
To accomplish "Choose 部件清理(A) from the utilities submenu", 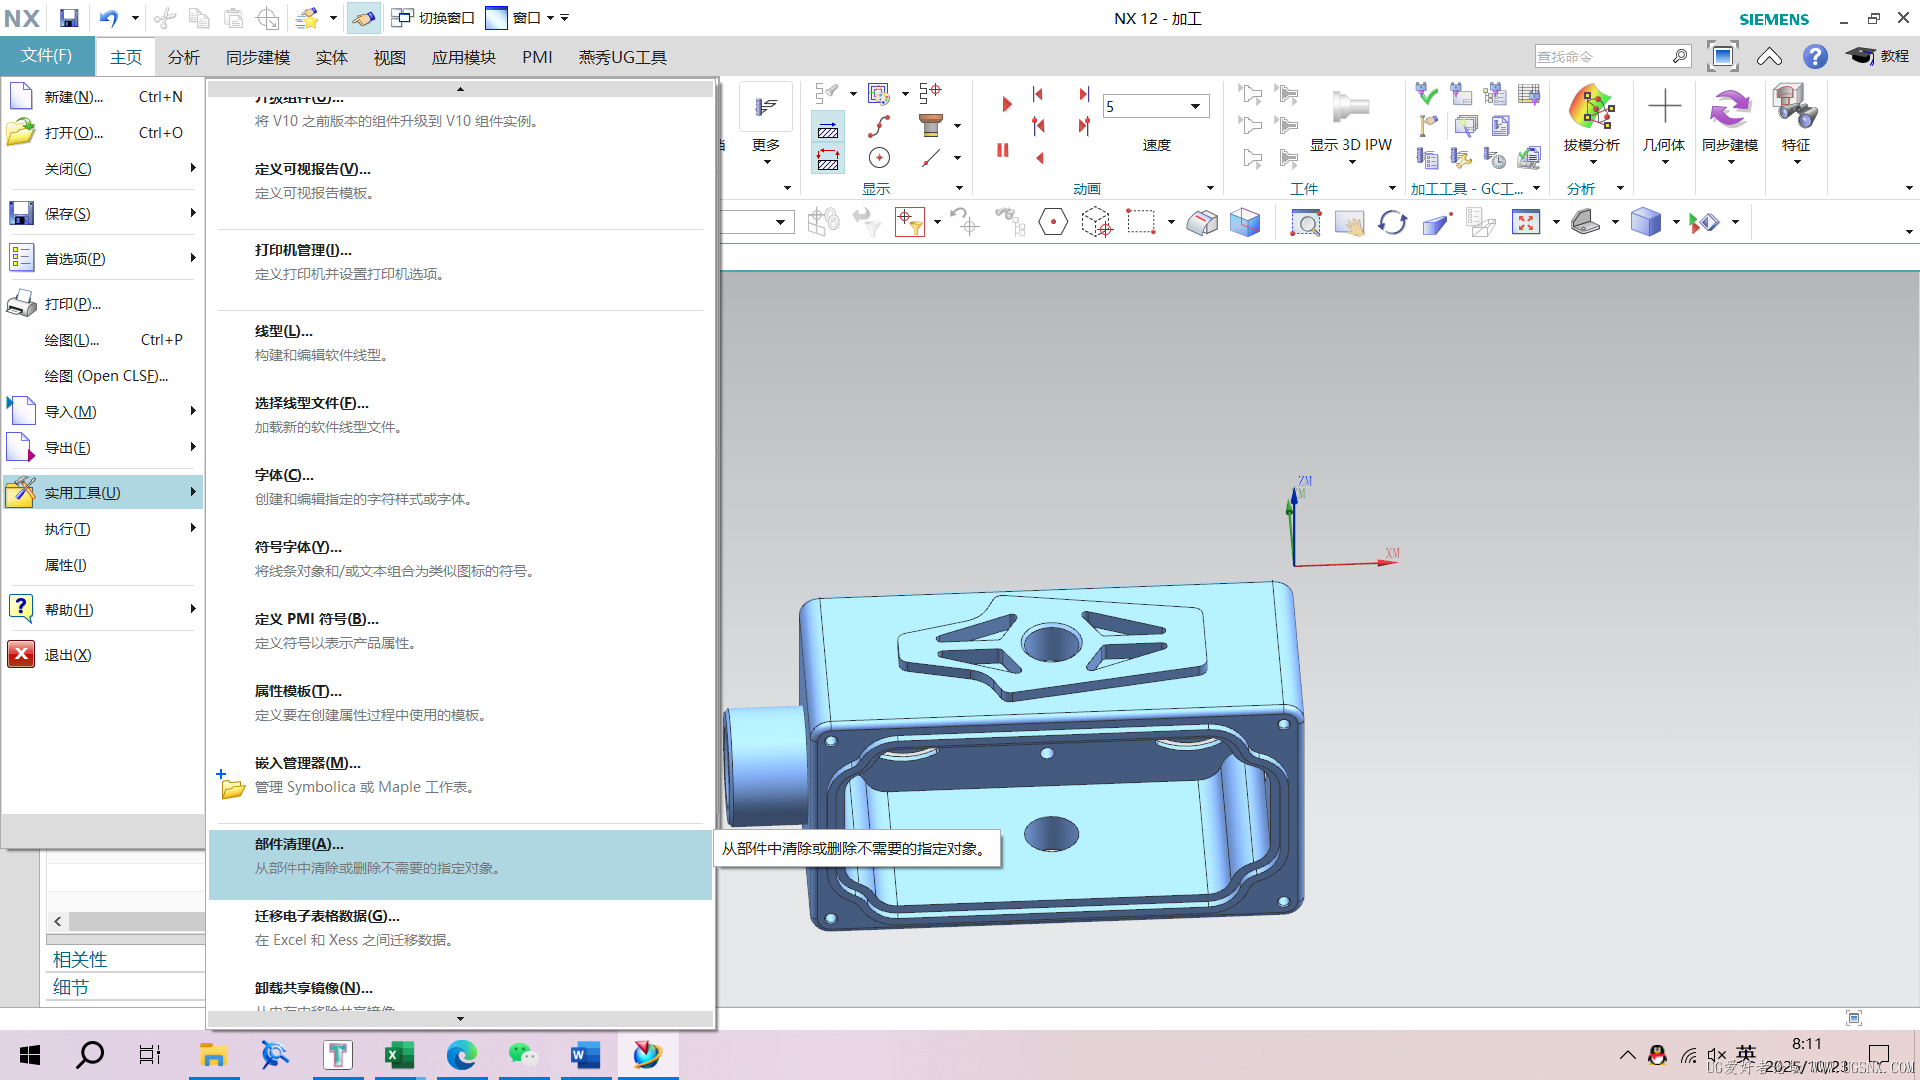I will (299, 845).
